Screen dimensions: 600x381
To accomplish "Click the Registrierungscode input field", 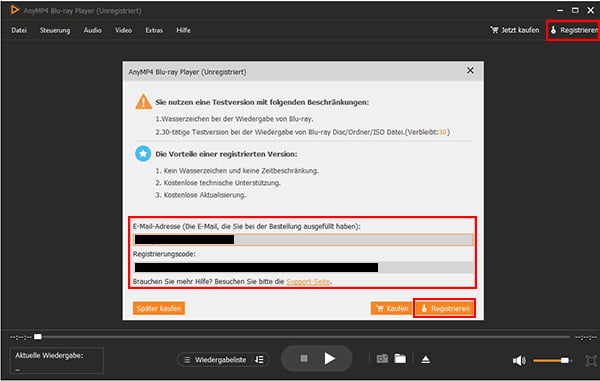I will tap(303, 267).
